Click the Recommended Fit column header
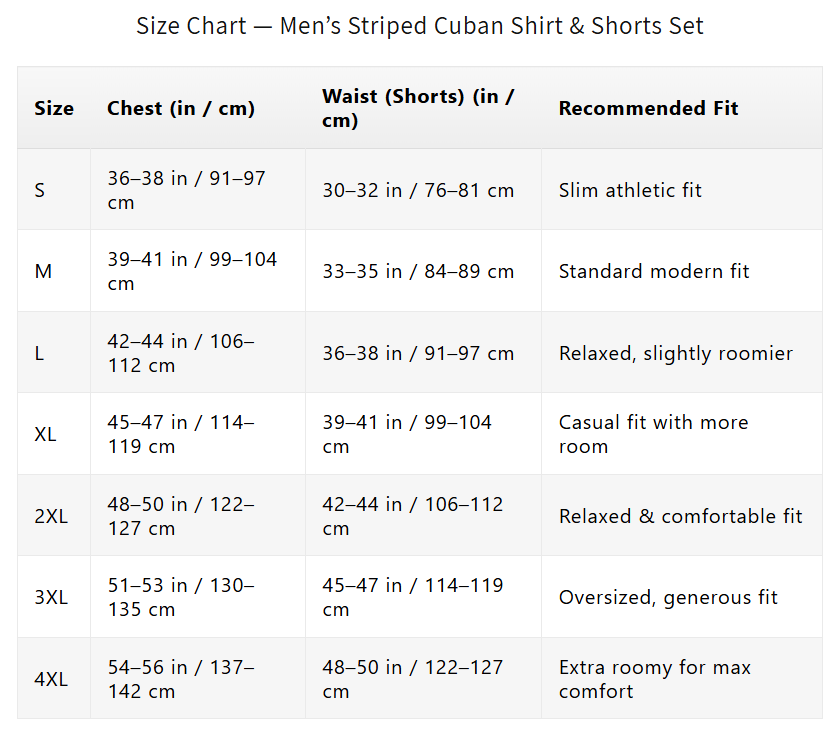 click(x=648, y=108)
